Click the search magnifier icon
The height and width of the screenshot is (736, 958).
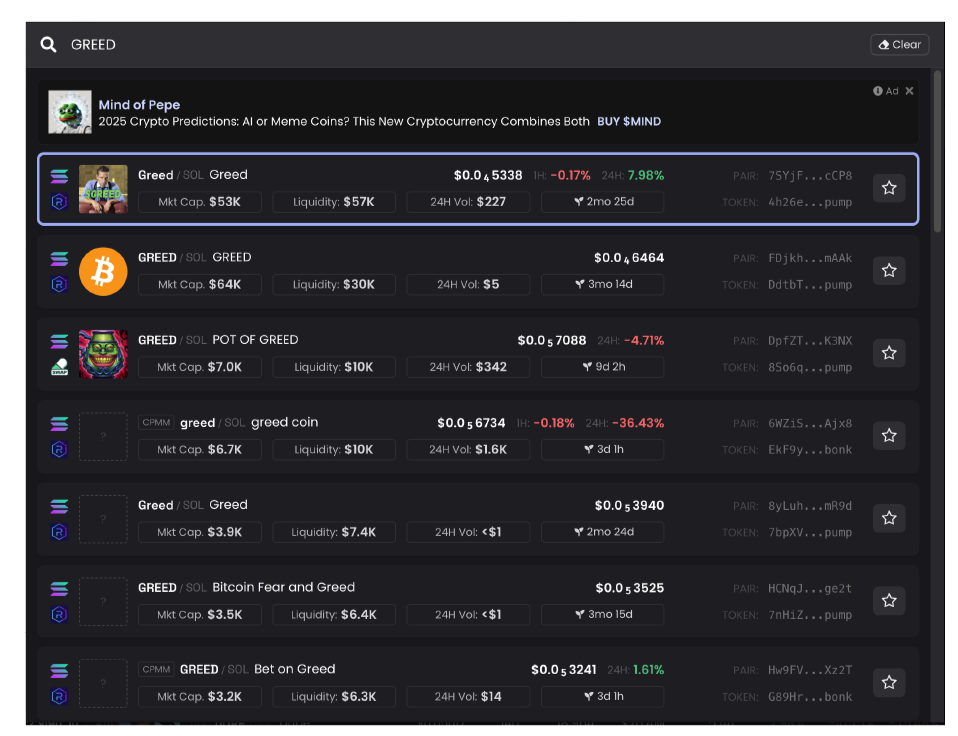pos(47,44)
